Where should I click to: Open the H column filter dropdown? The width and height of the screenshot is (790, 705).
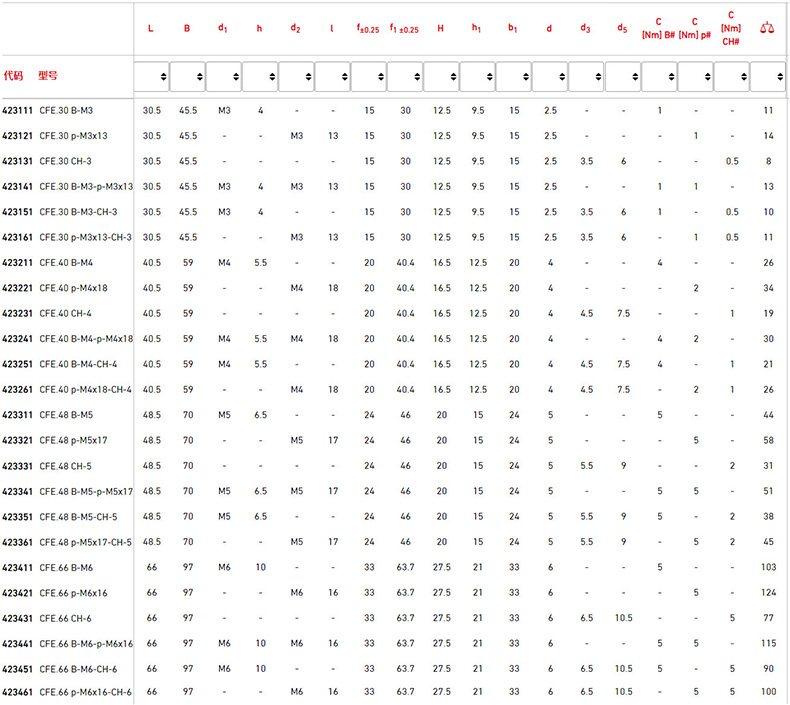(441, 76)
